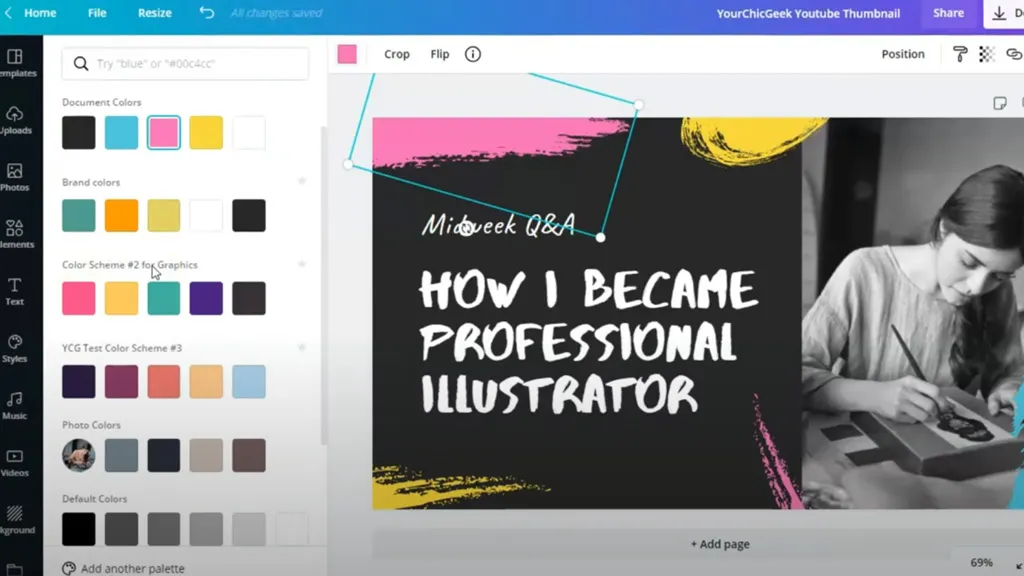This screenshot has height=576, width=1024.
Task: Open the Resize menu
Action: 155,12
